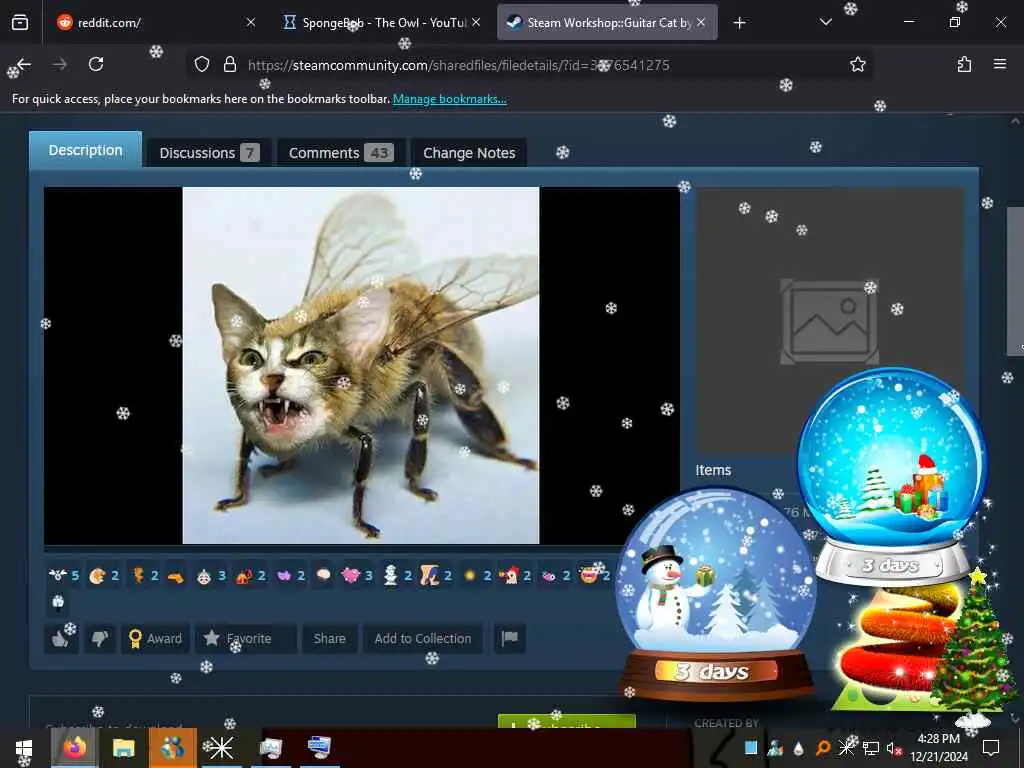Open the Windows notification center
This screenshot has height=768, width=1024.
(991, 748)
